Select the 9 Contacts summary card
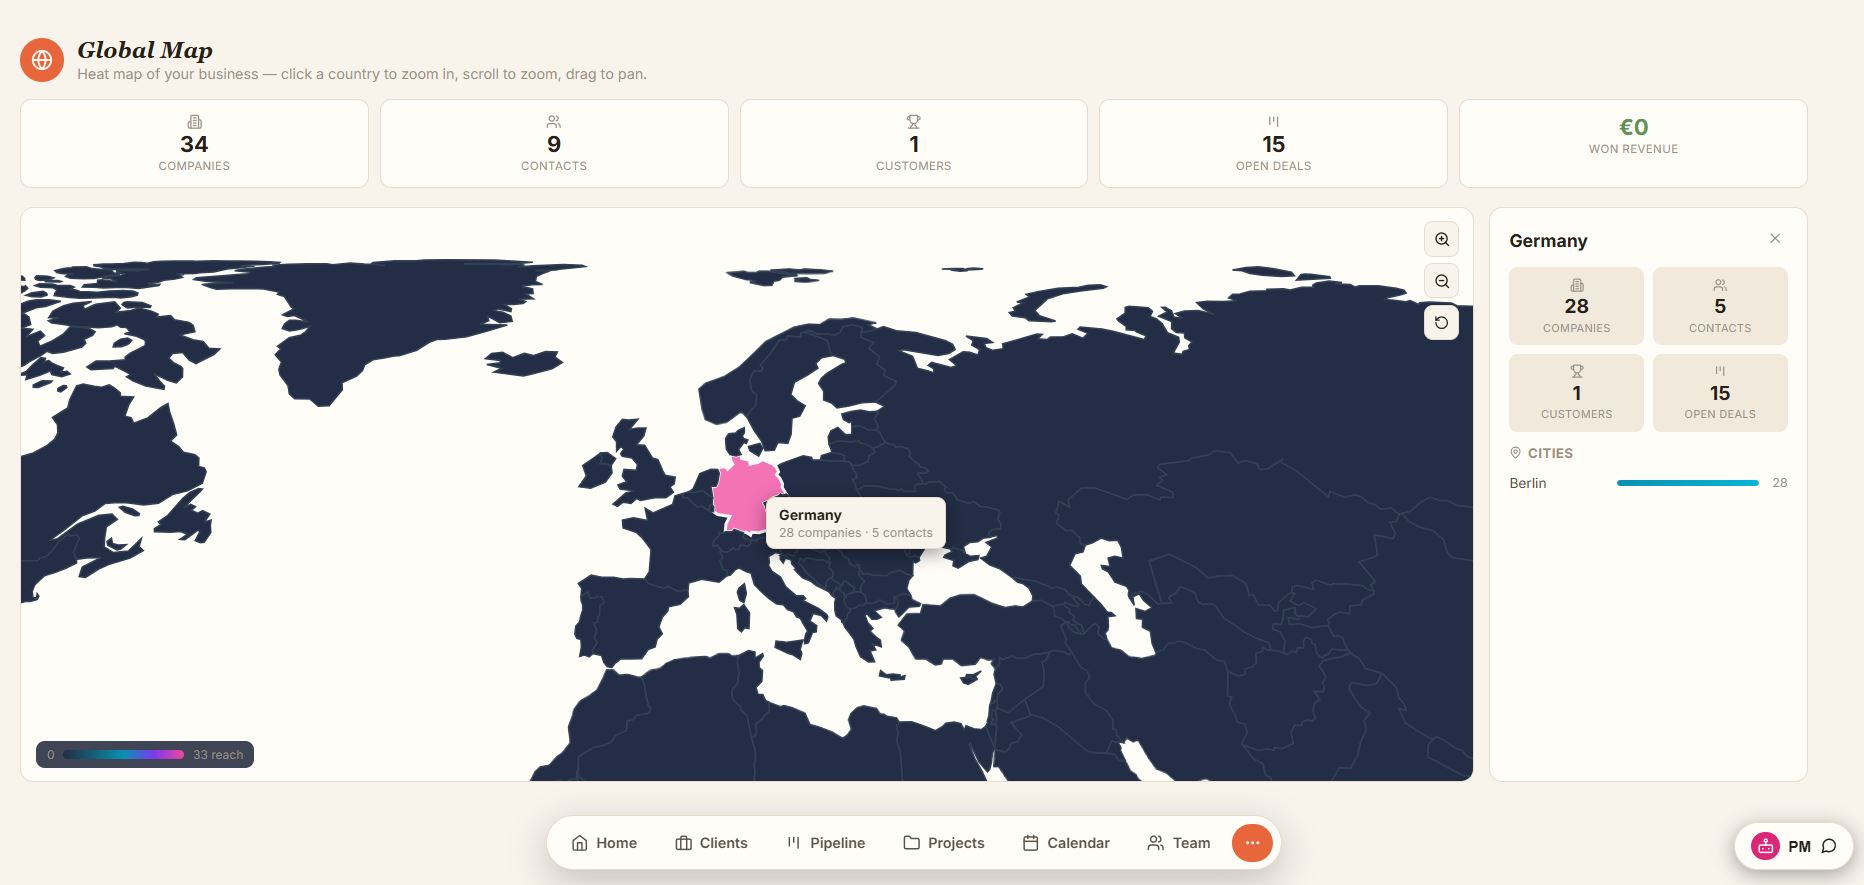 554,143
